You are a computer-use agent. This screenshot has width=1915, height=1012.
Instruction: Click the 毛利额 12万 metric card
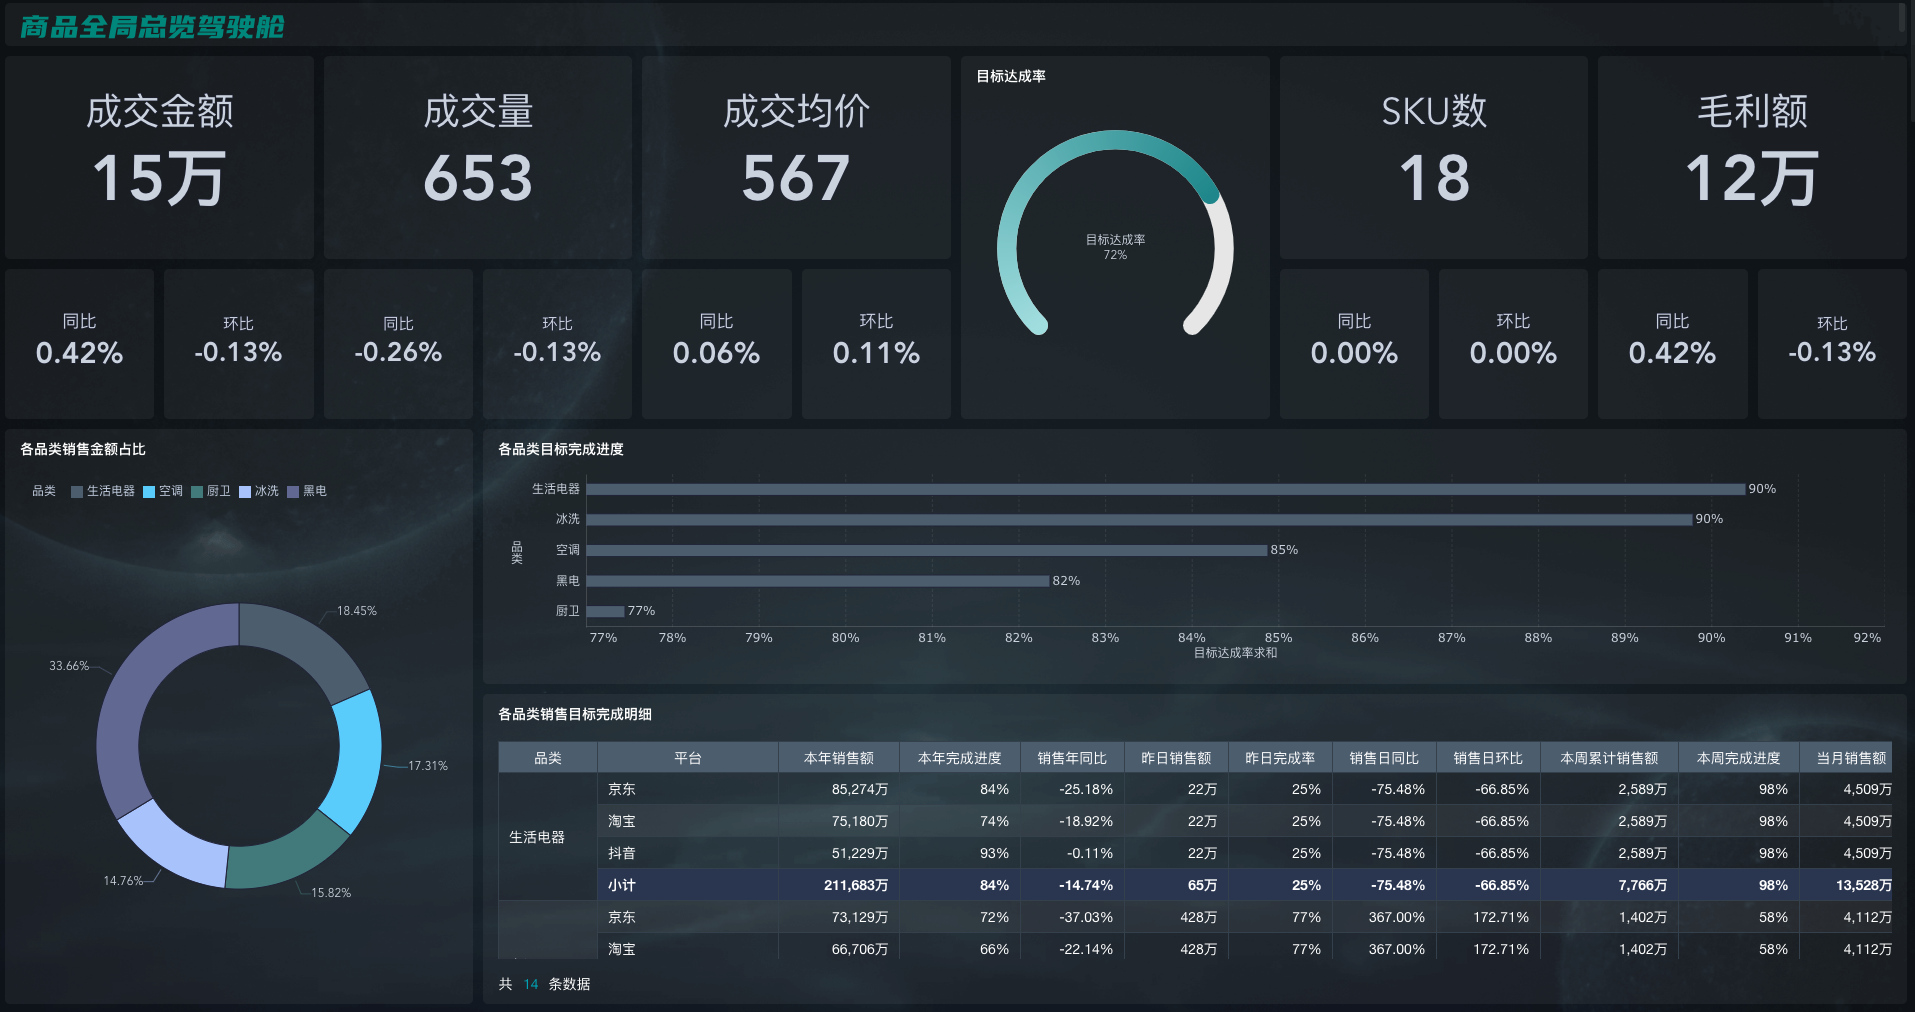click(x=1751, y=157)
